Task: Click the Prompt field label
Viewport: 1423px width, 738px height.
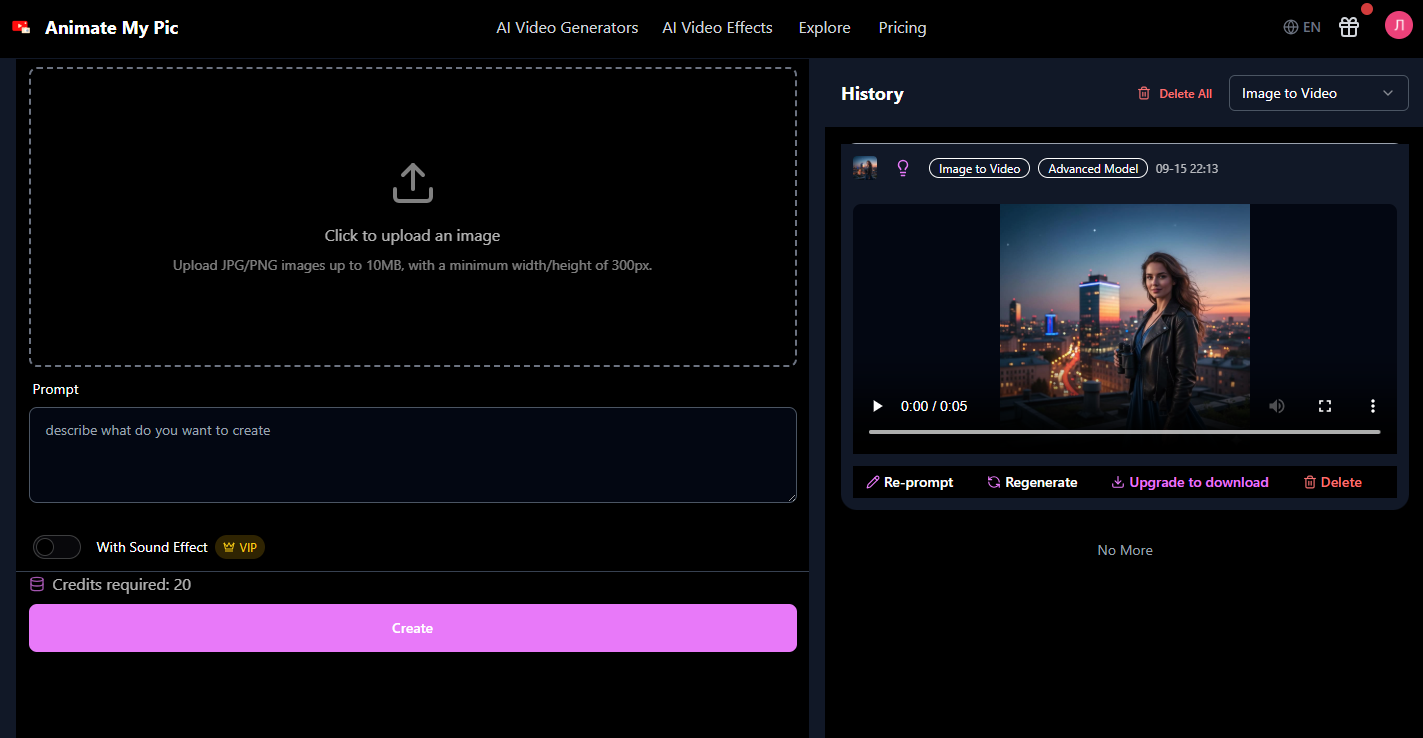Action: [x=56, y=389]
